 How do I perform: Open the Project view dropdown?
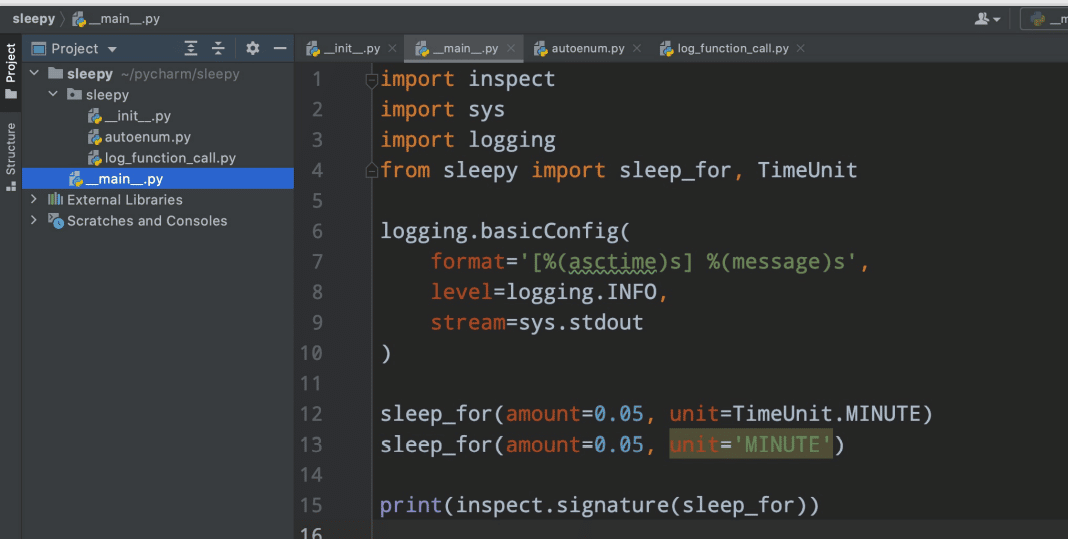[x=112, y=49]
